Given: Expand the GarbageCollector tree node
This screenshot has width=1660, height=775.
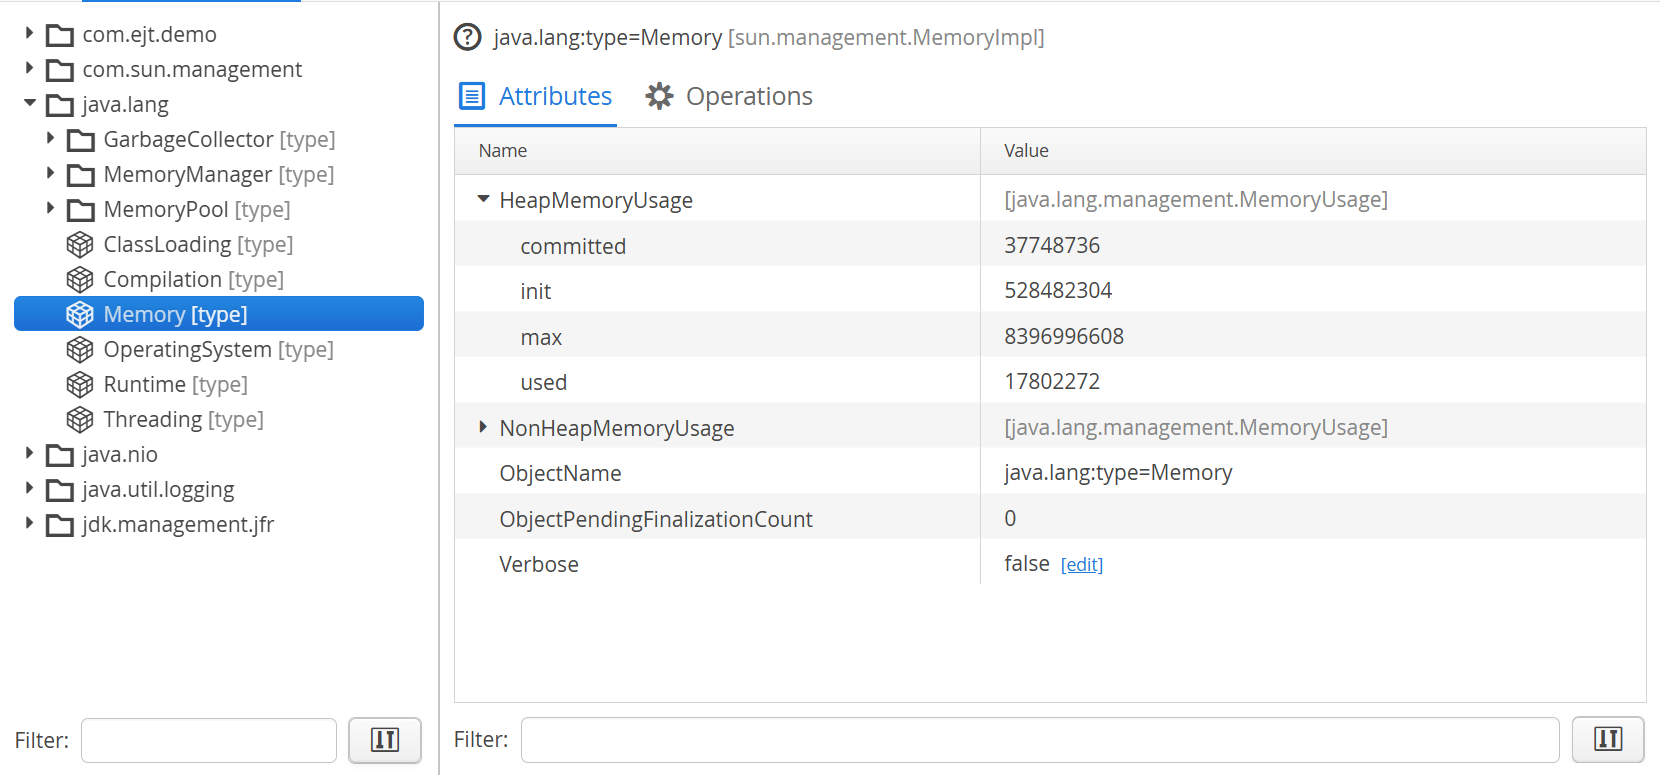Looking at the screenshot, I should [x=50, y=139].
